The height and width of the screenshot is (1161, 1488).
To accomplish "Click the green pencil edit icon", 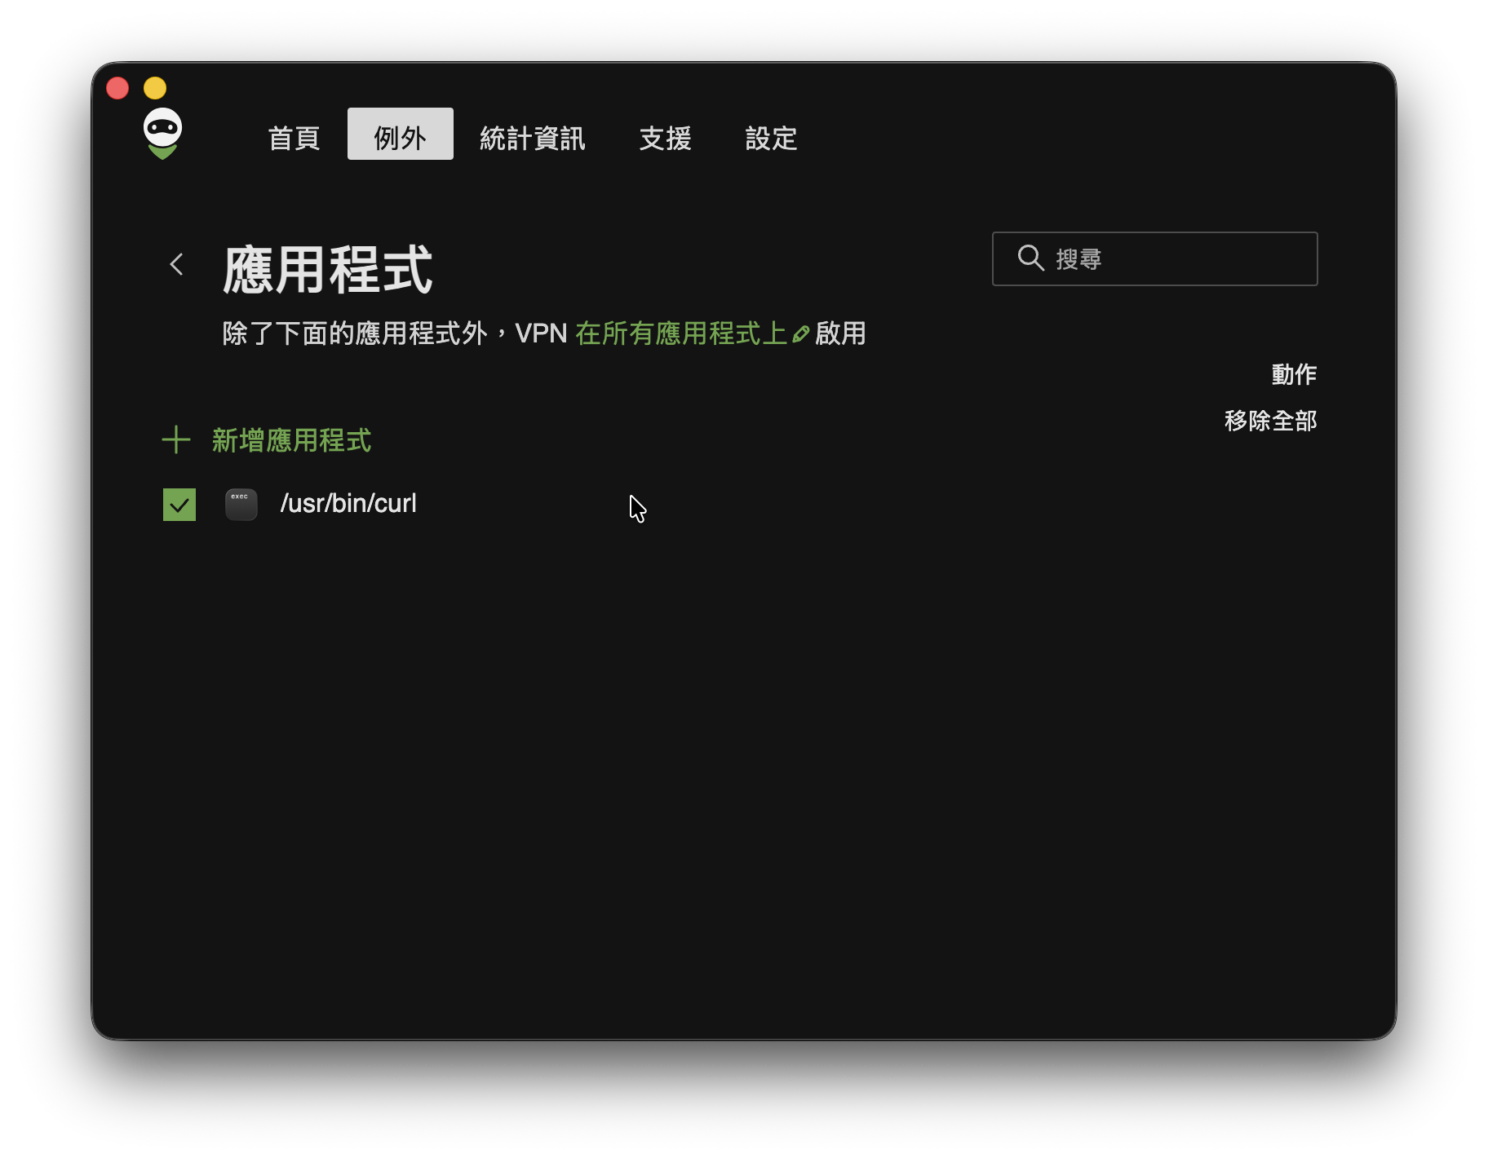I will [x=801, y=334].
